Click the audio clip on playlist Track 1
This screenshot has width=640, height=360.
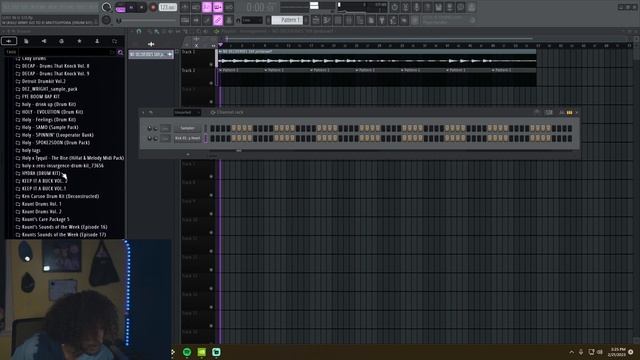tap(377, 59)
